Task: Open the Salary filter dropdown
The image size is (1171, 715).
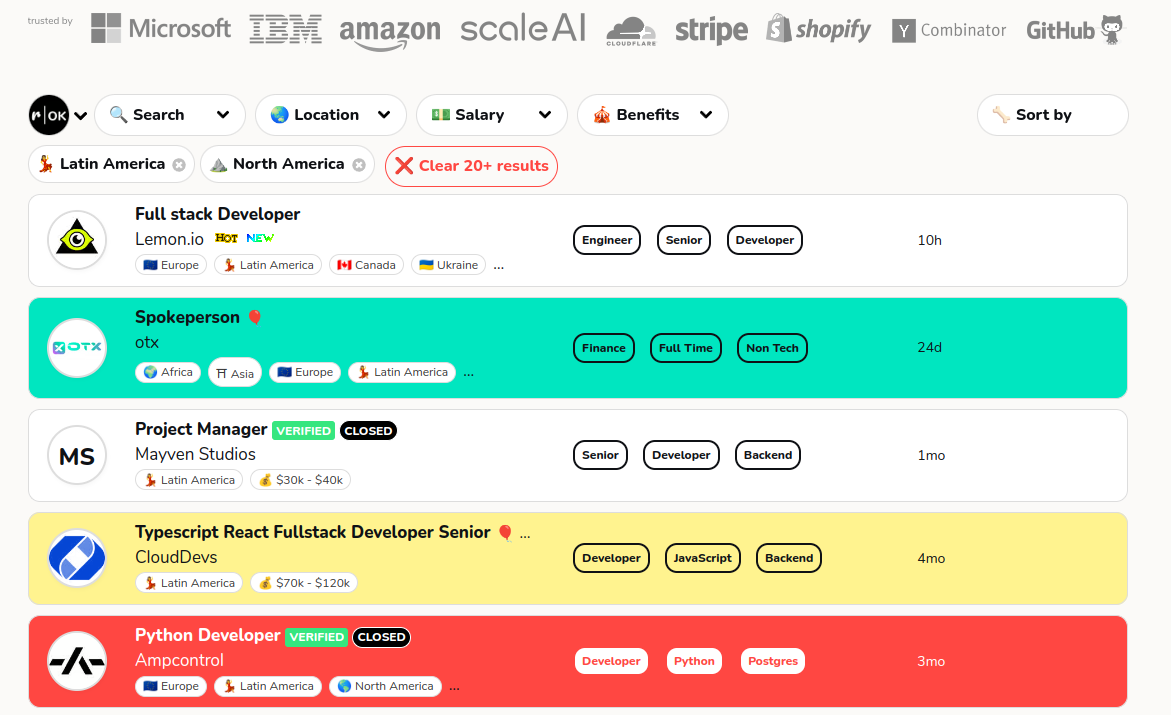Action: pyautogui.click(x=492, y=115)
